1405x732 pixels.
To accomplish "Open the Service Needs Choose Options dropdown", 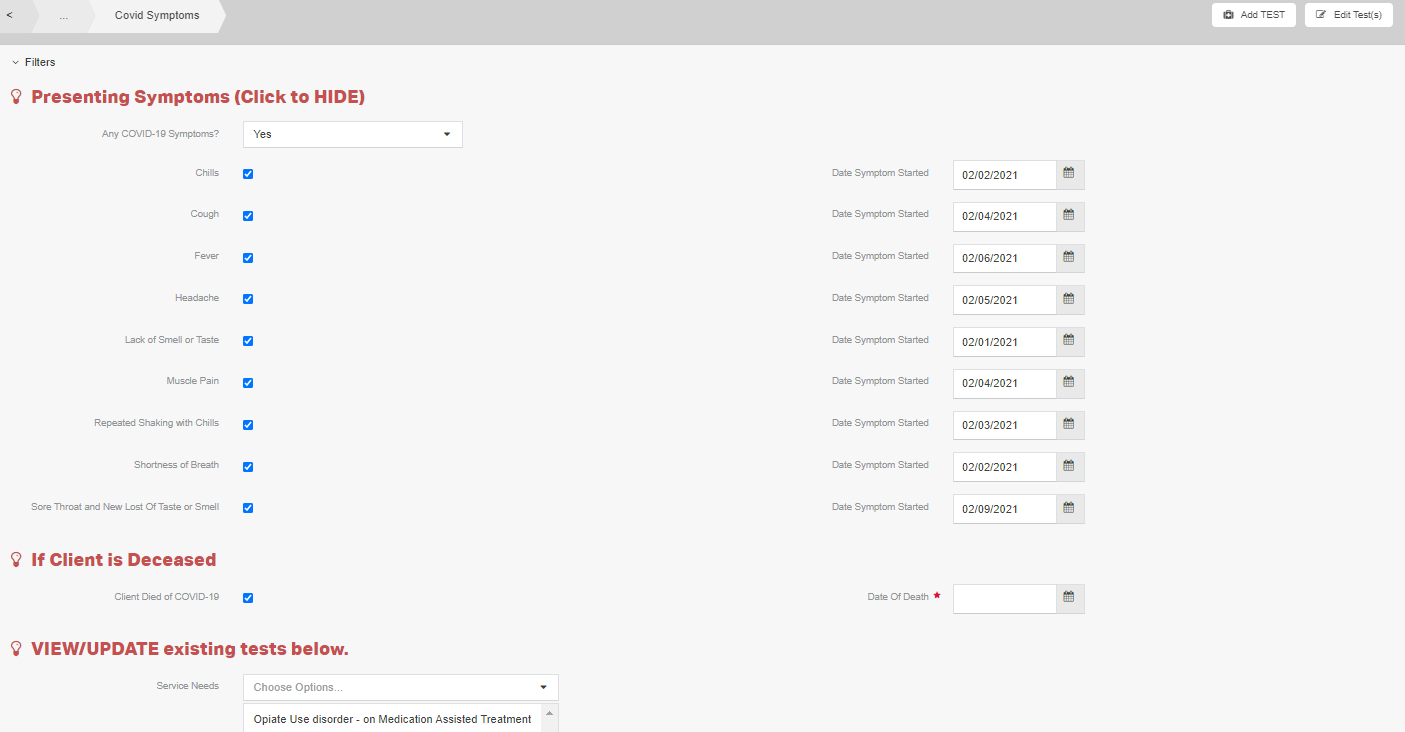I will click(x=400, y=687).
